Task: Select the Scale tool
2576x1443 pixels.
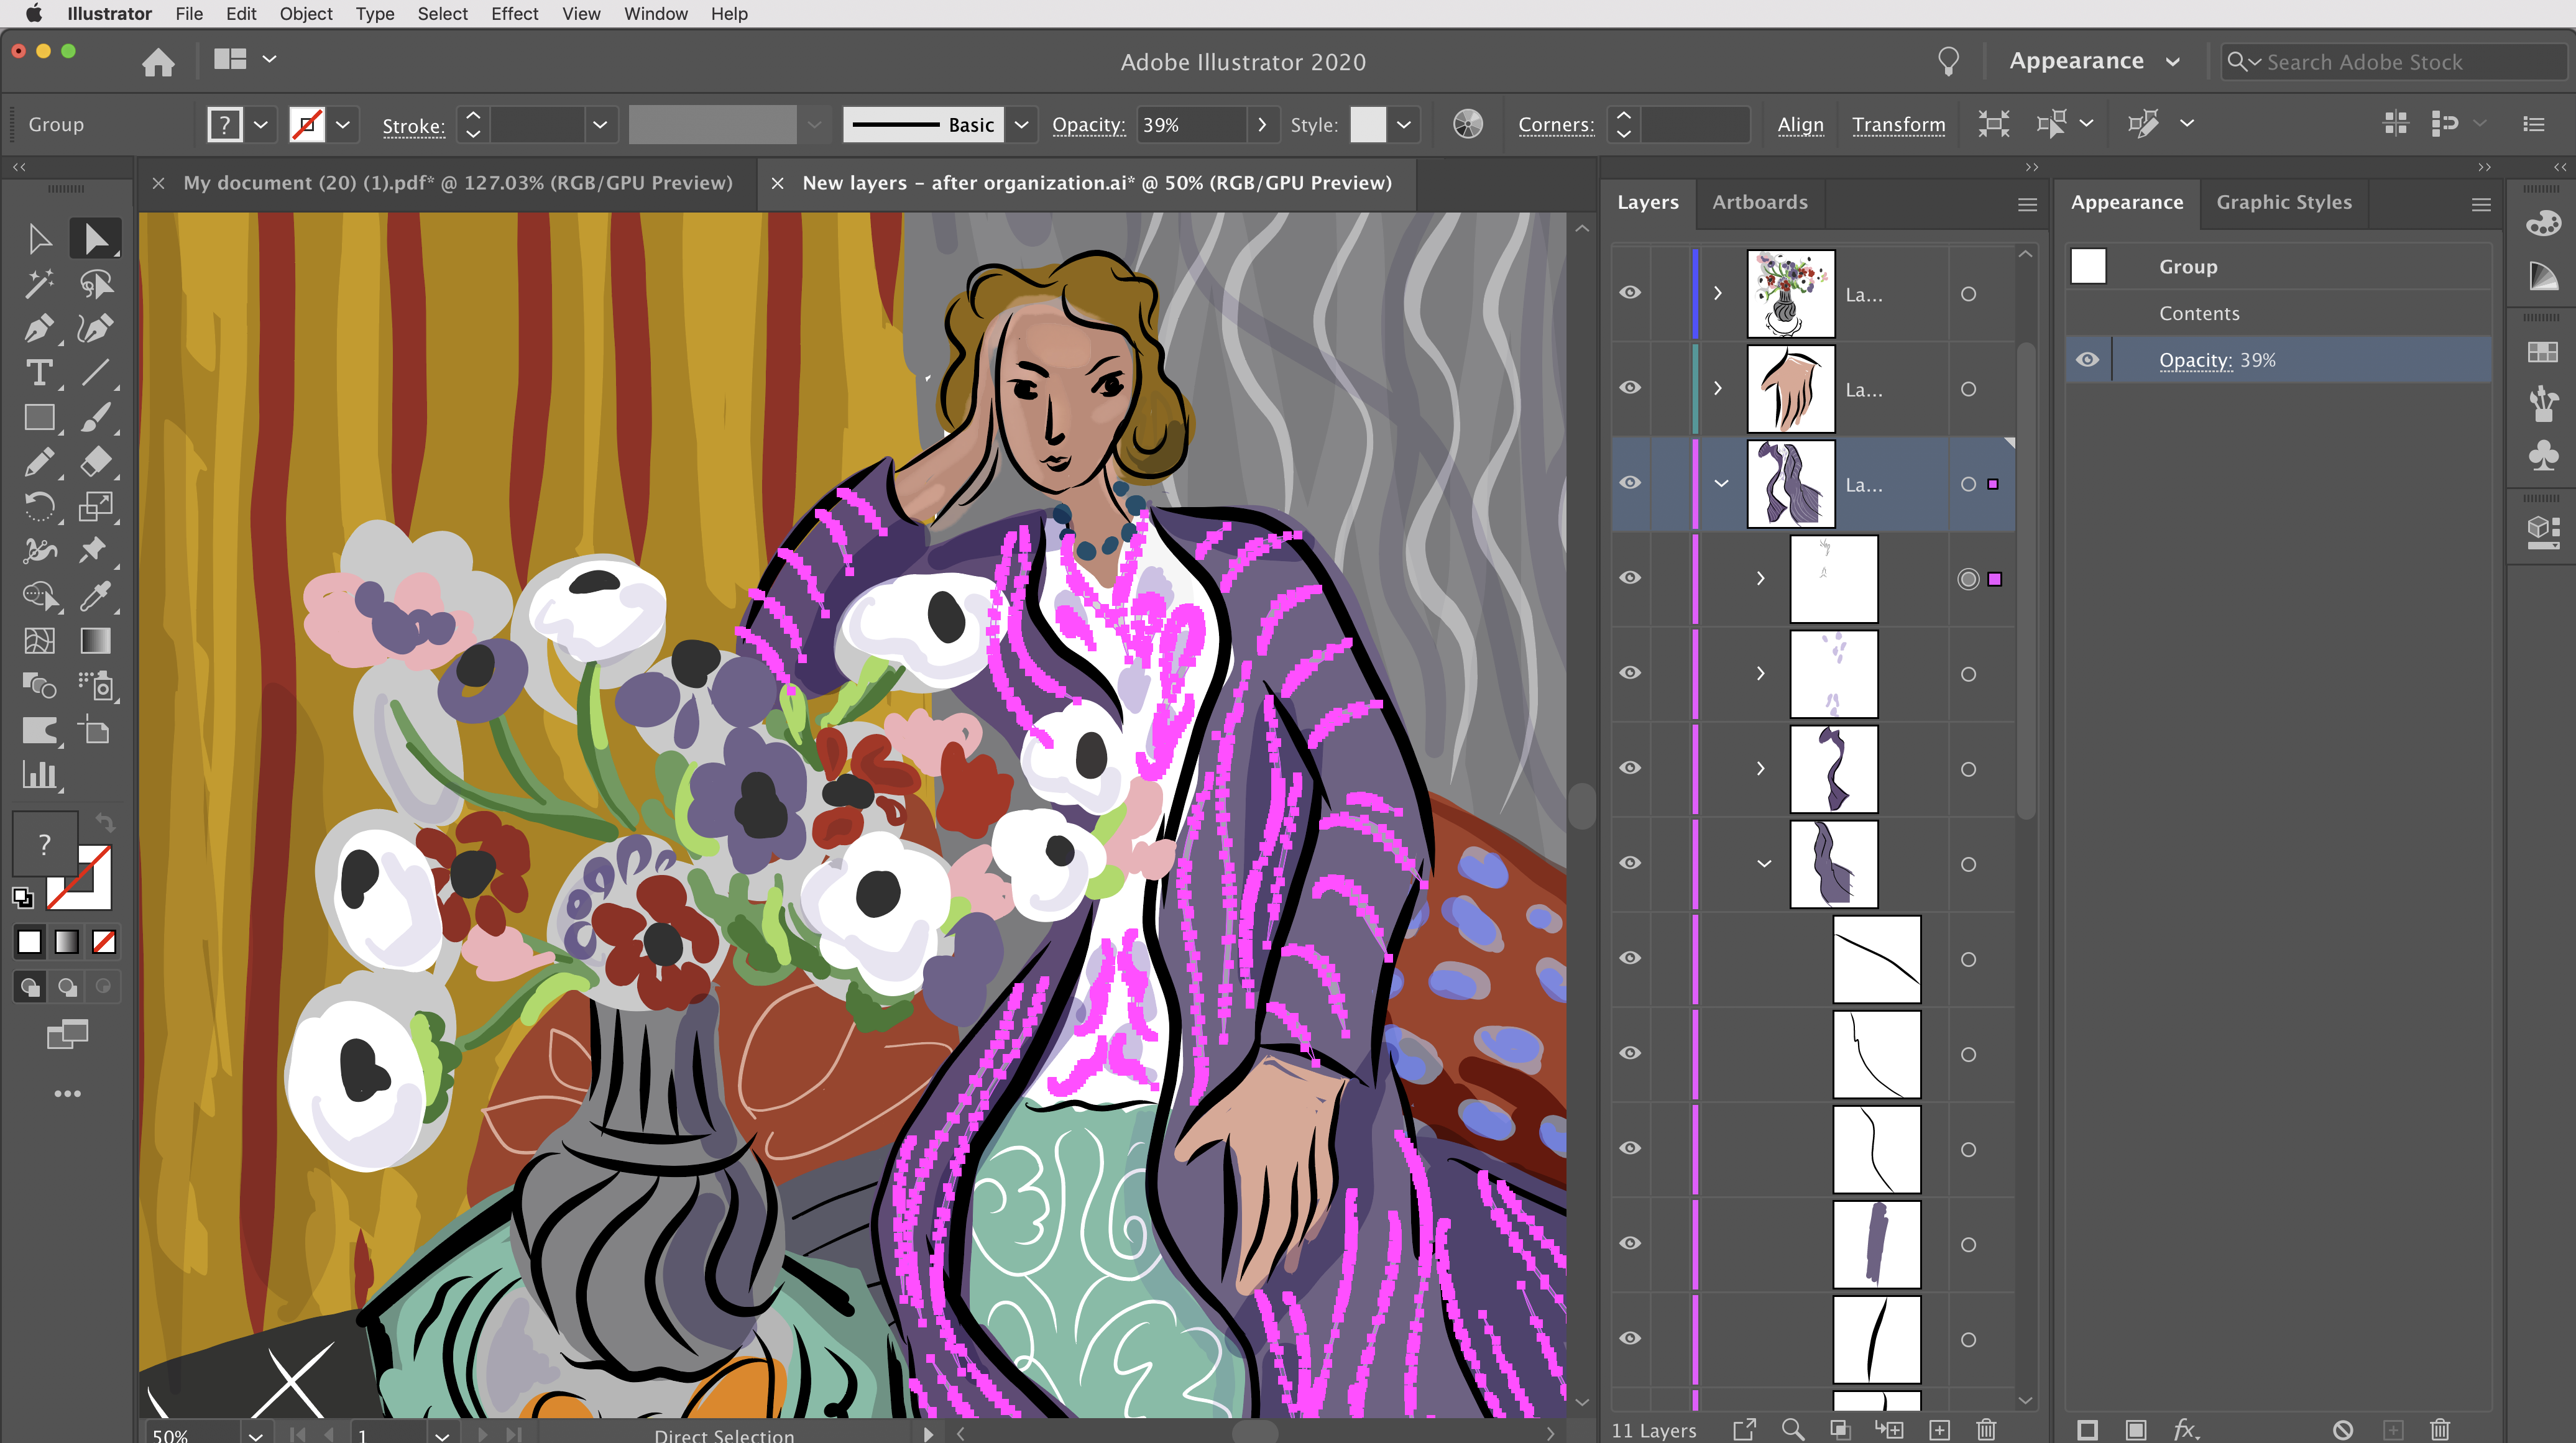Action: (x=95, y=507)
